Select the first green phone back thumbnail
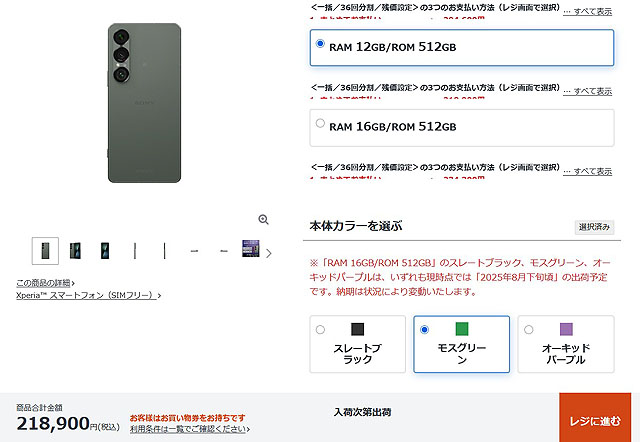Image resolution: width=640 pixels, height=442 pixels. [45, 251]
